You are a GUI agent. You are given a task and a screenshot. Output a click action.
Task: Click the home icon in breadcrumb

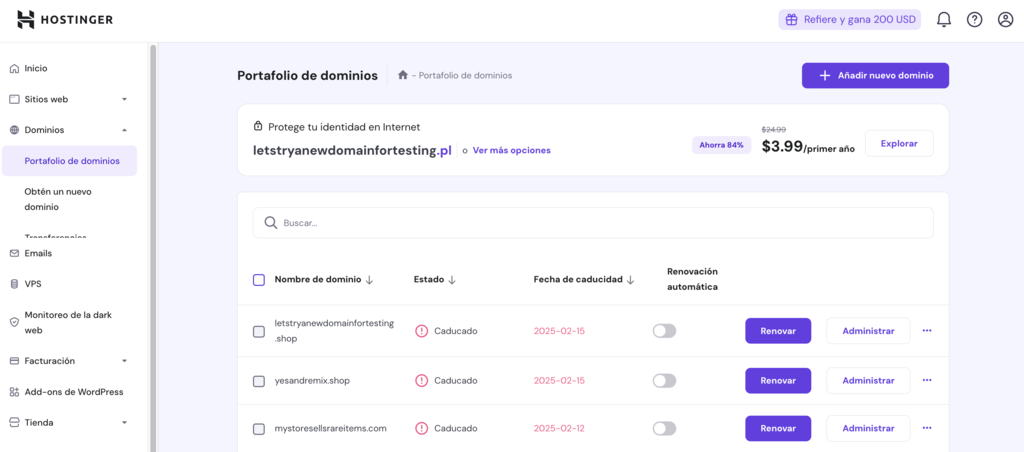[x=402, y=75]
